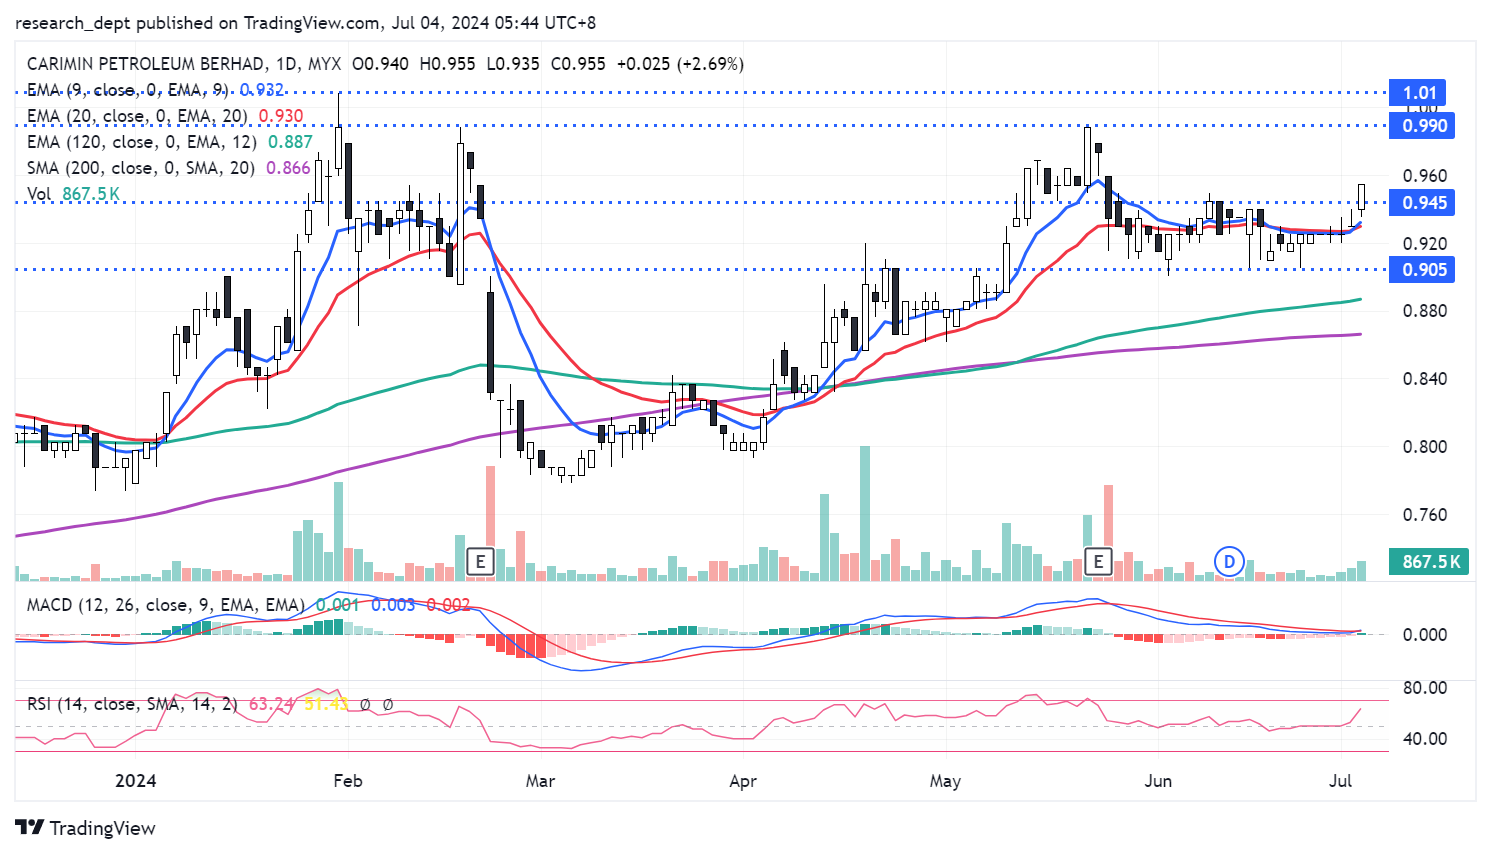
Task: Select the 0.990 price level label
Action: (1423, 126)
